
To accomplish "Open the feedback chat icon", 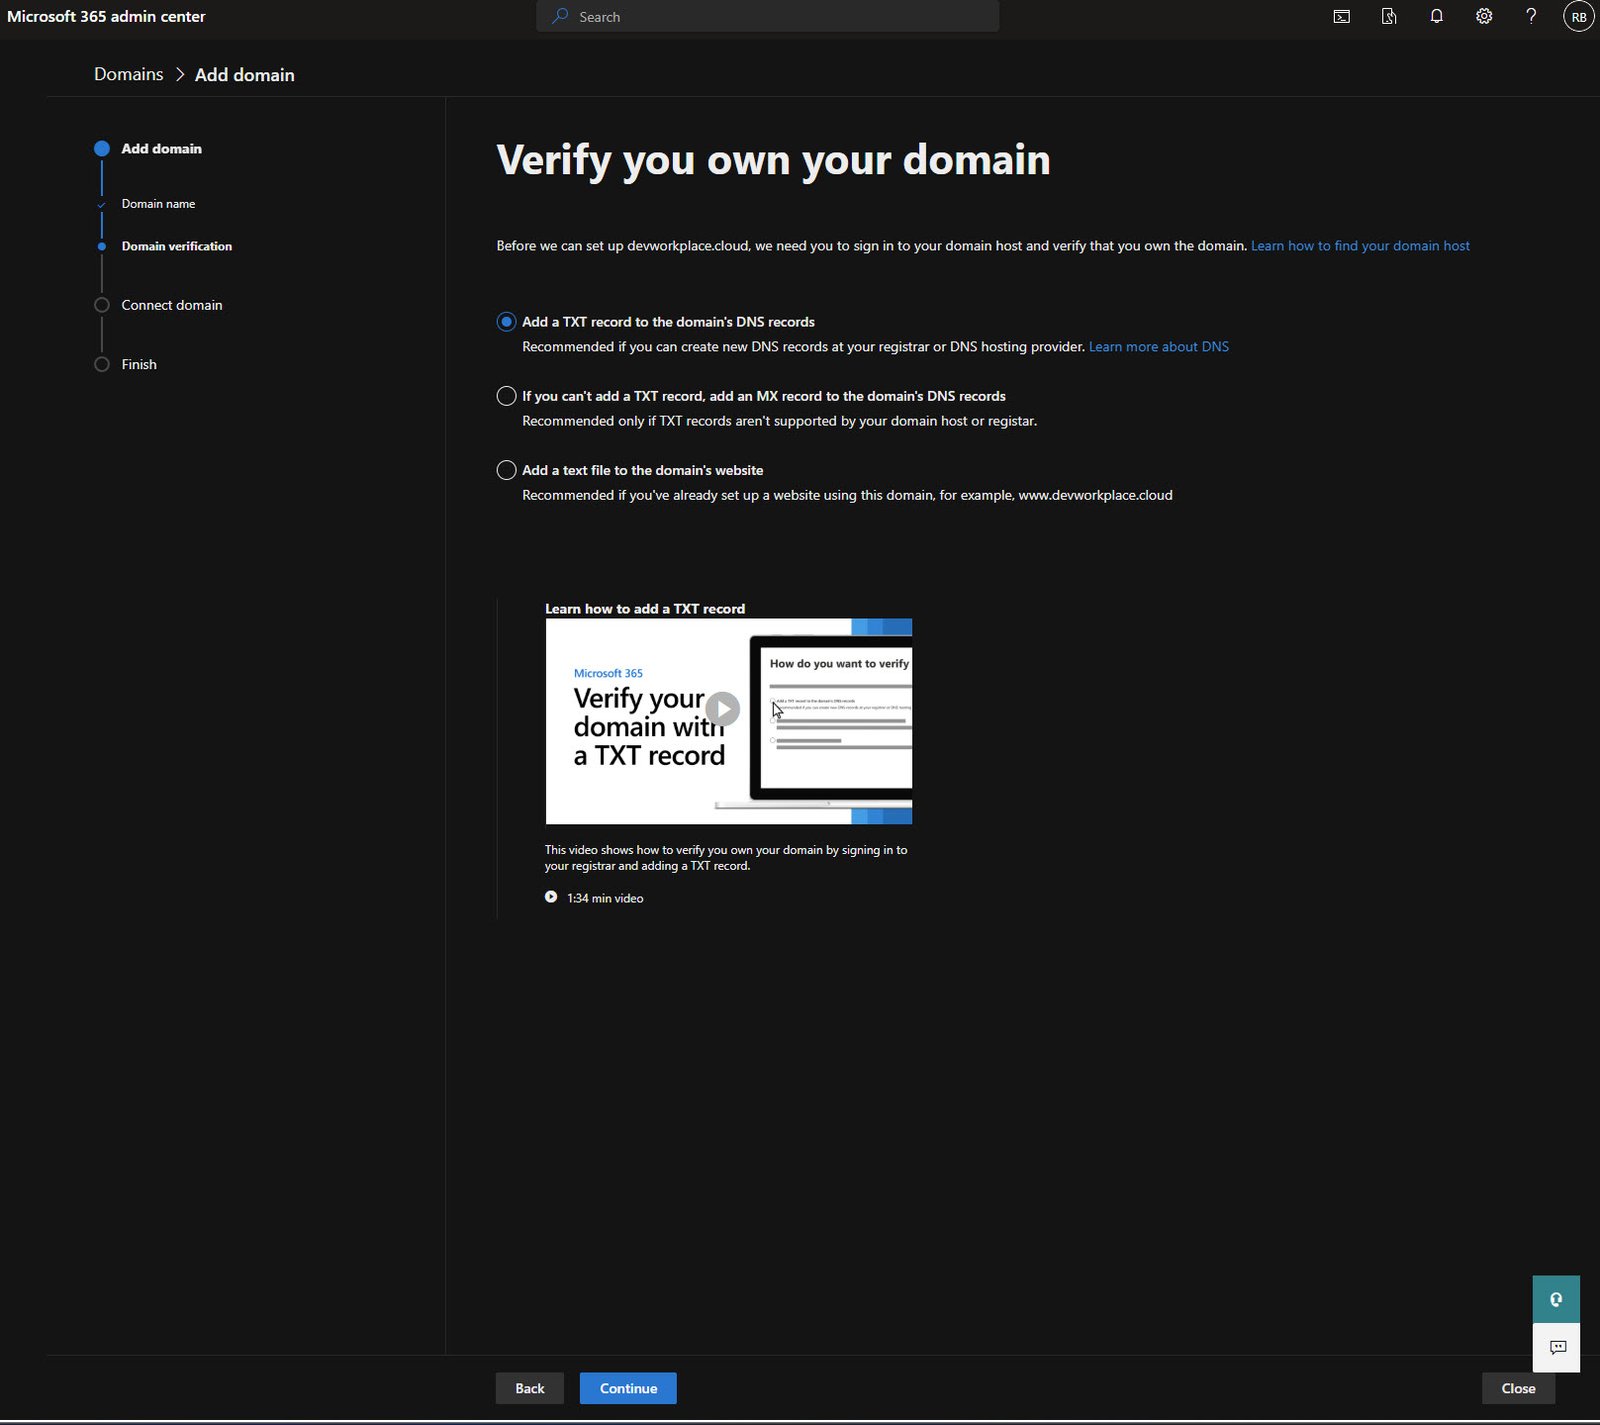I will click(x=1556, y=1347).
